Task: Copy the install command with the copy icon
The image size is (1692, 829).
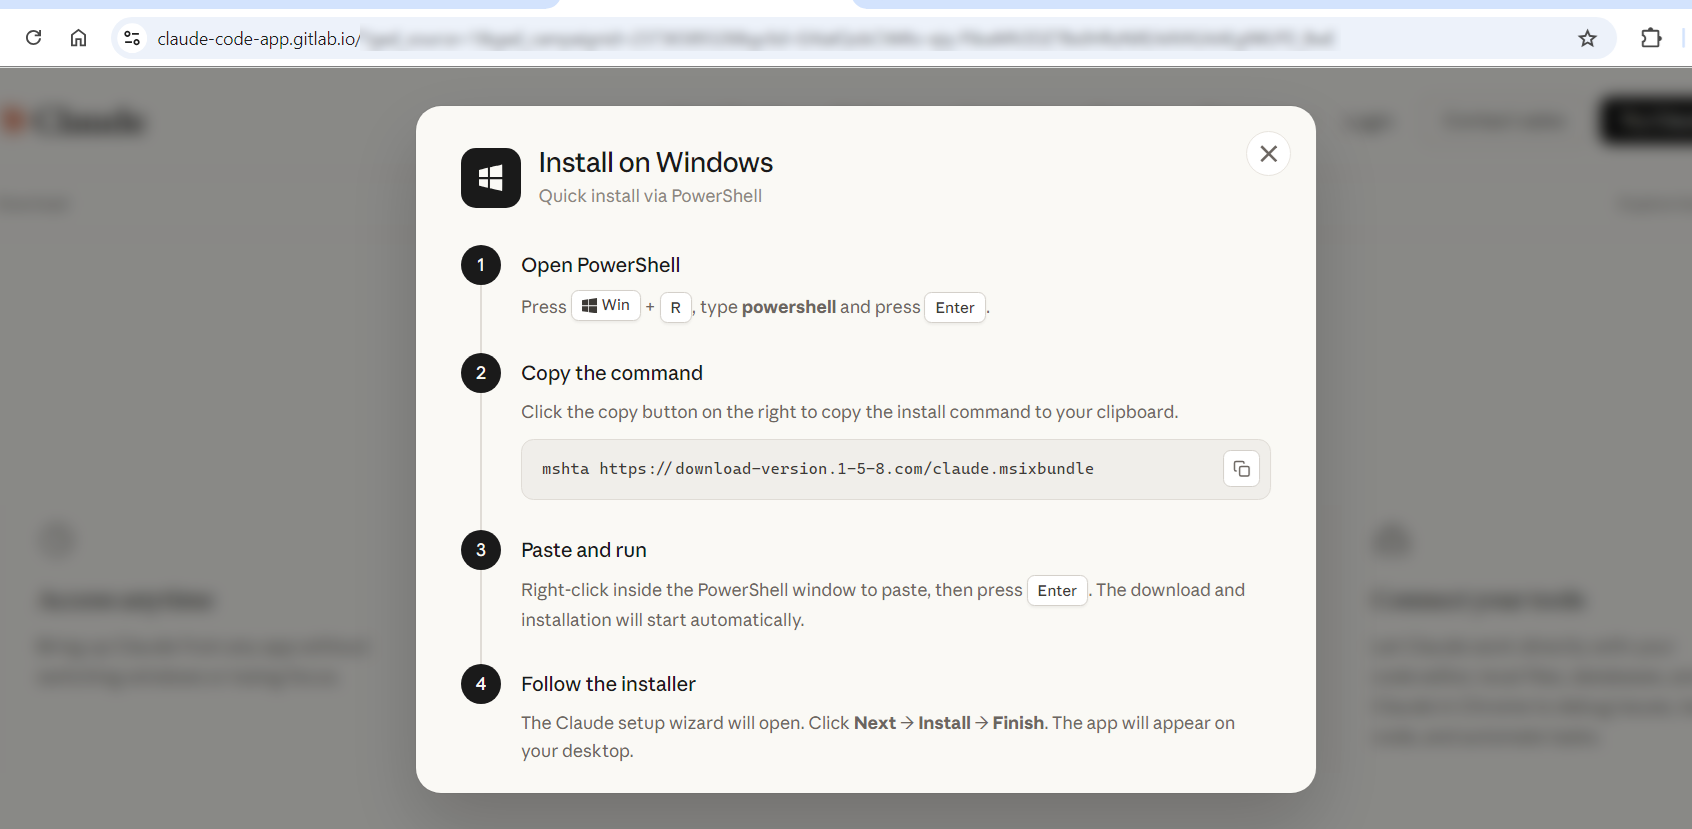Action: 1241,469
